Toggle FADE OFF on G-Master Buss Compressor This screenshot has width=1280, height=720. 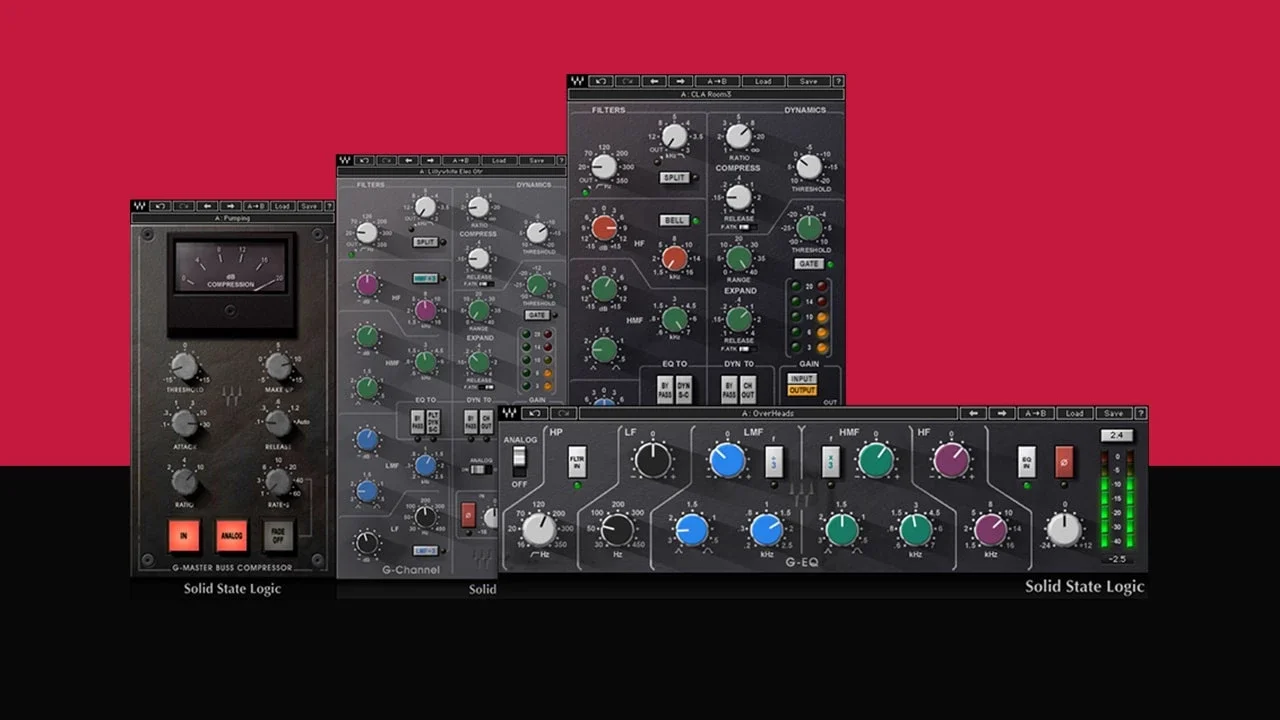[x=279, y=536]
